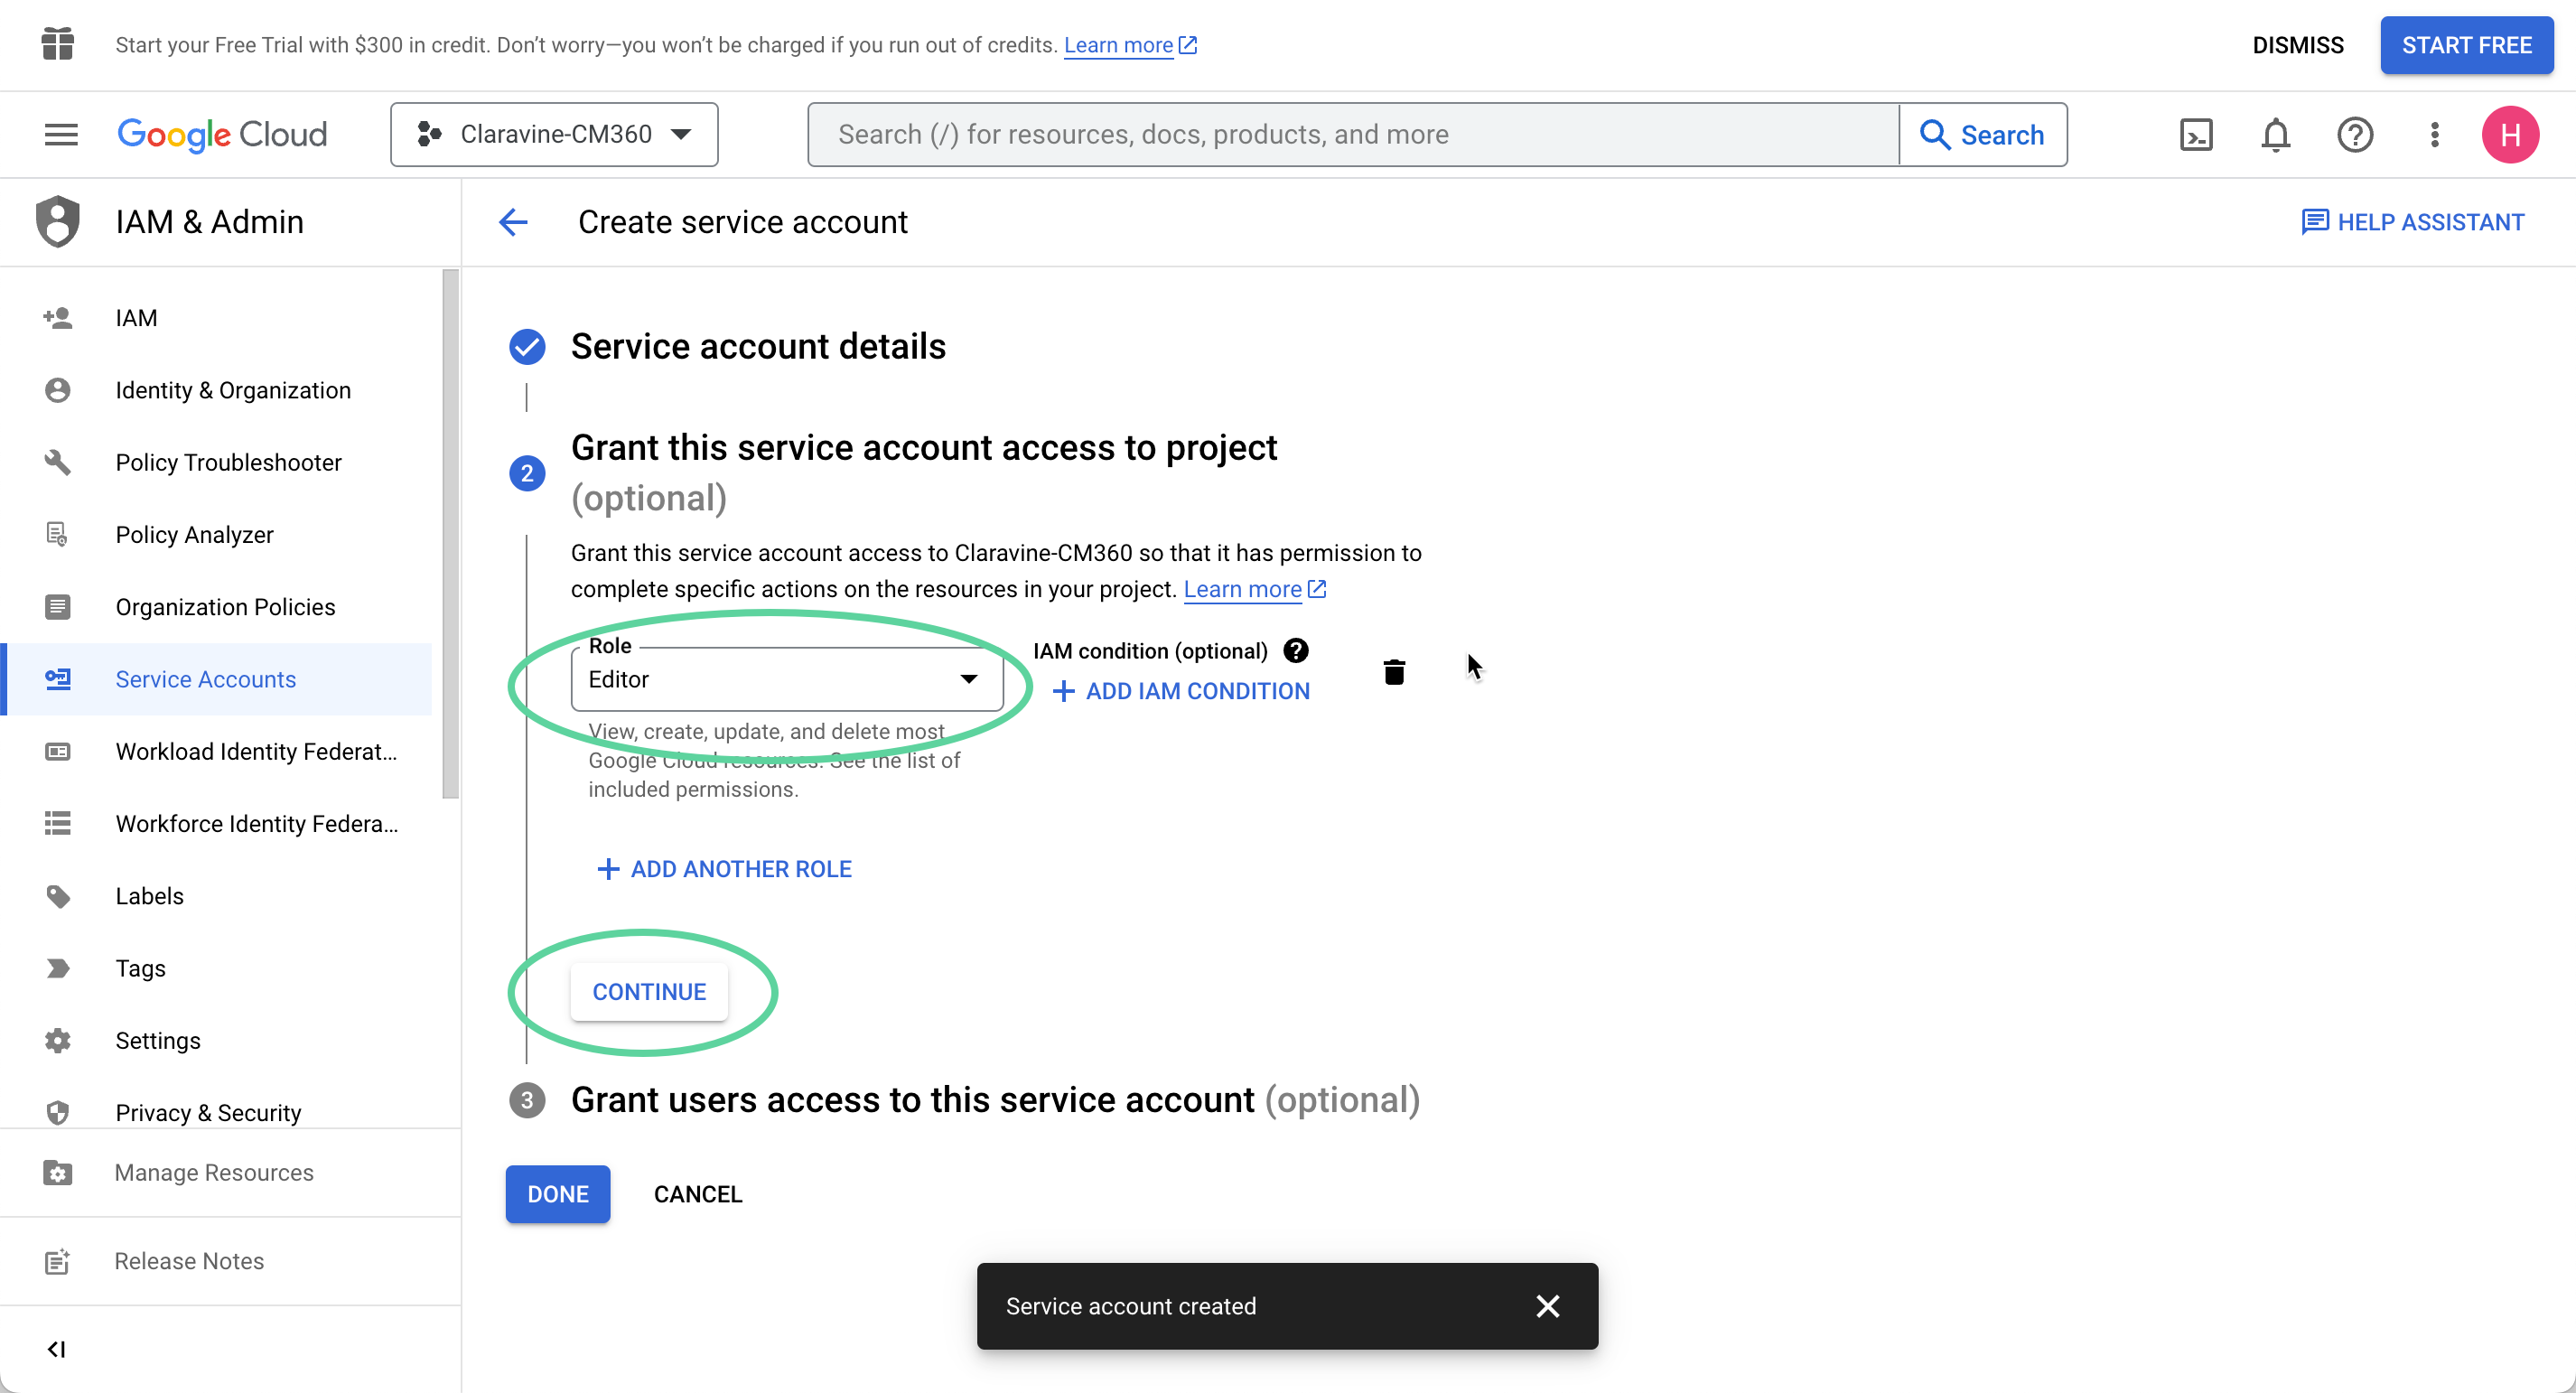
Task: Click START FREE trial button
Action: (x=2466, y=45)
